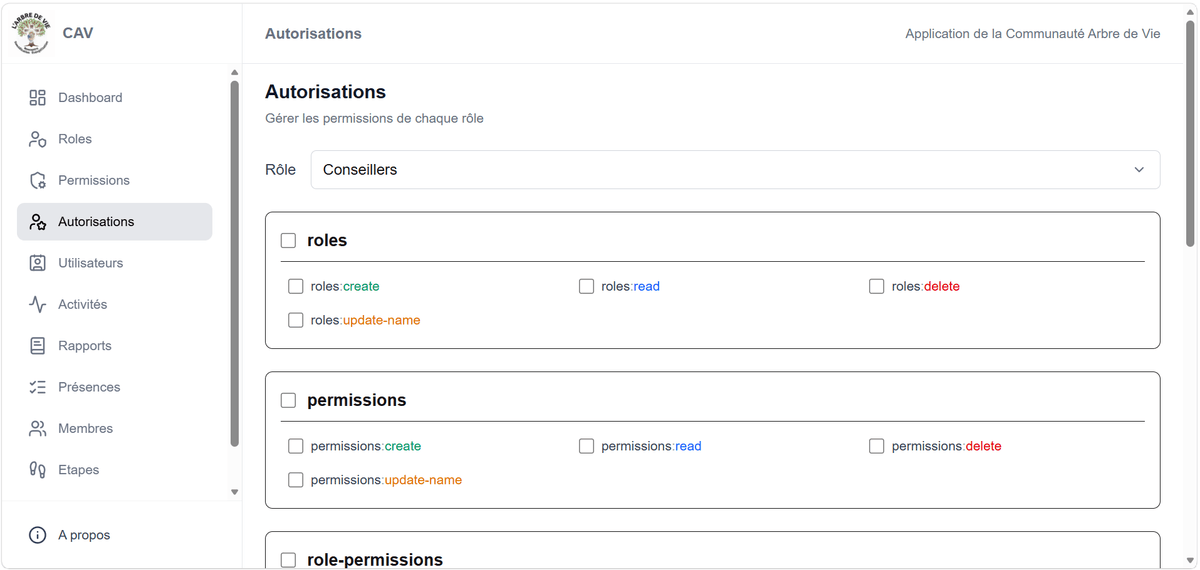Image resolution: width=1200 pixels, height=570 pixels.
Task: Select Autorisations in the sidebar
Action: [114, 222]
